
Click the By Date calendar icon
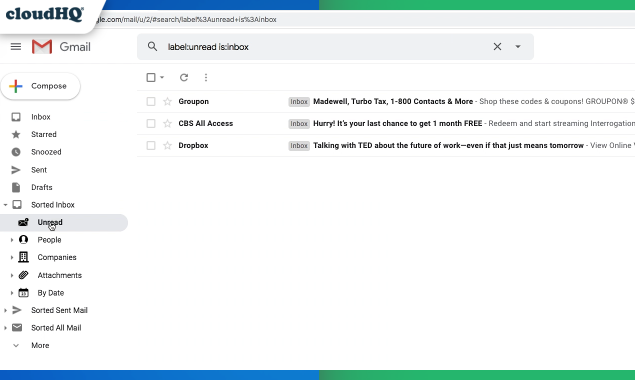click(23, 292)
